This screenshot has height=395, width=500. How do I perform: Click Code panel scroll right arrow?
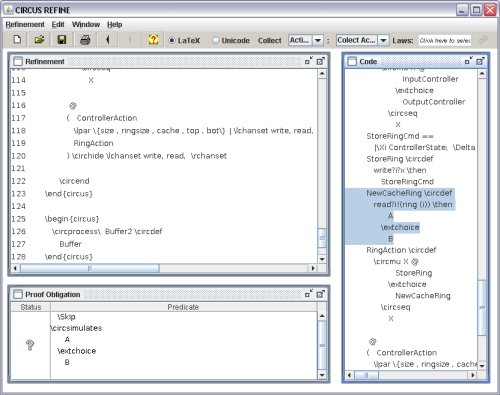pos(473,375)
